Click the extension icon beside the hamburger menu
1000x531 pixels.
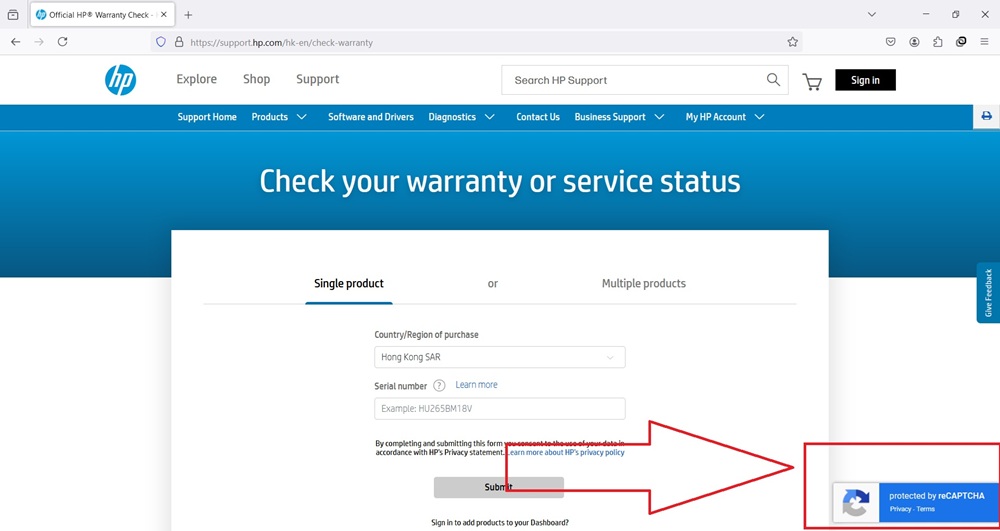click(961, 42)
